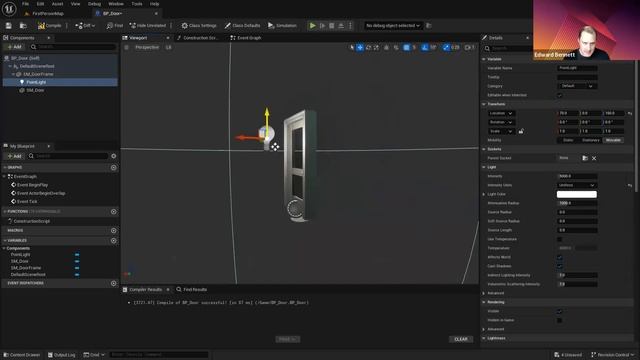Image resolution: width=640 pixels, height=360 pixels.
Task: Collapse the DefaultSceneRoot tree node
Action: 10,66
